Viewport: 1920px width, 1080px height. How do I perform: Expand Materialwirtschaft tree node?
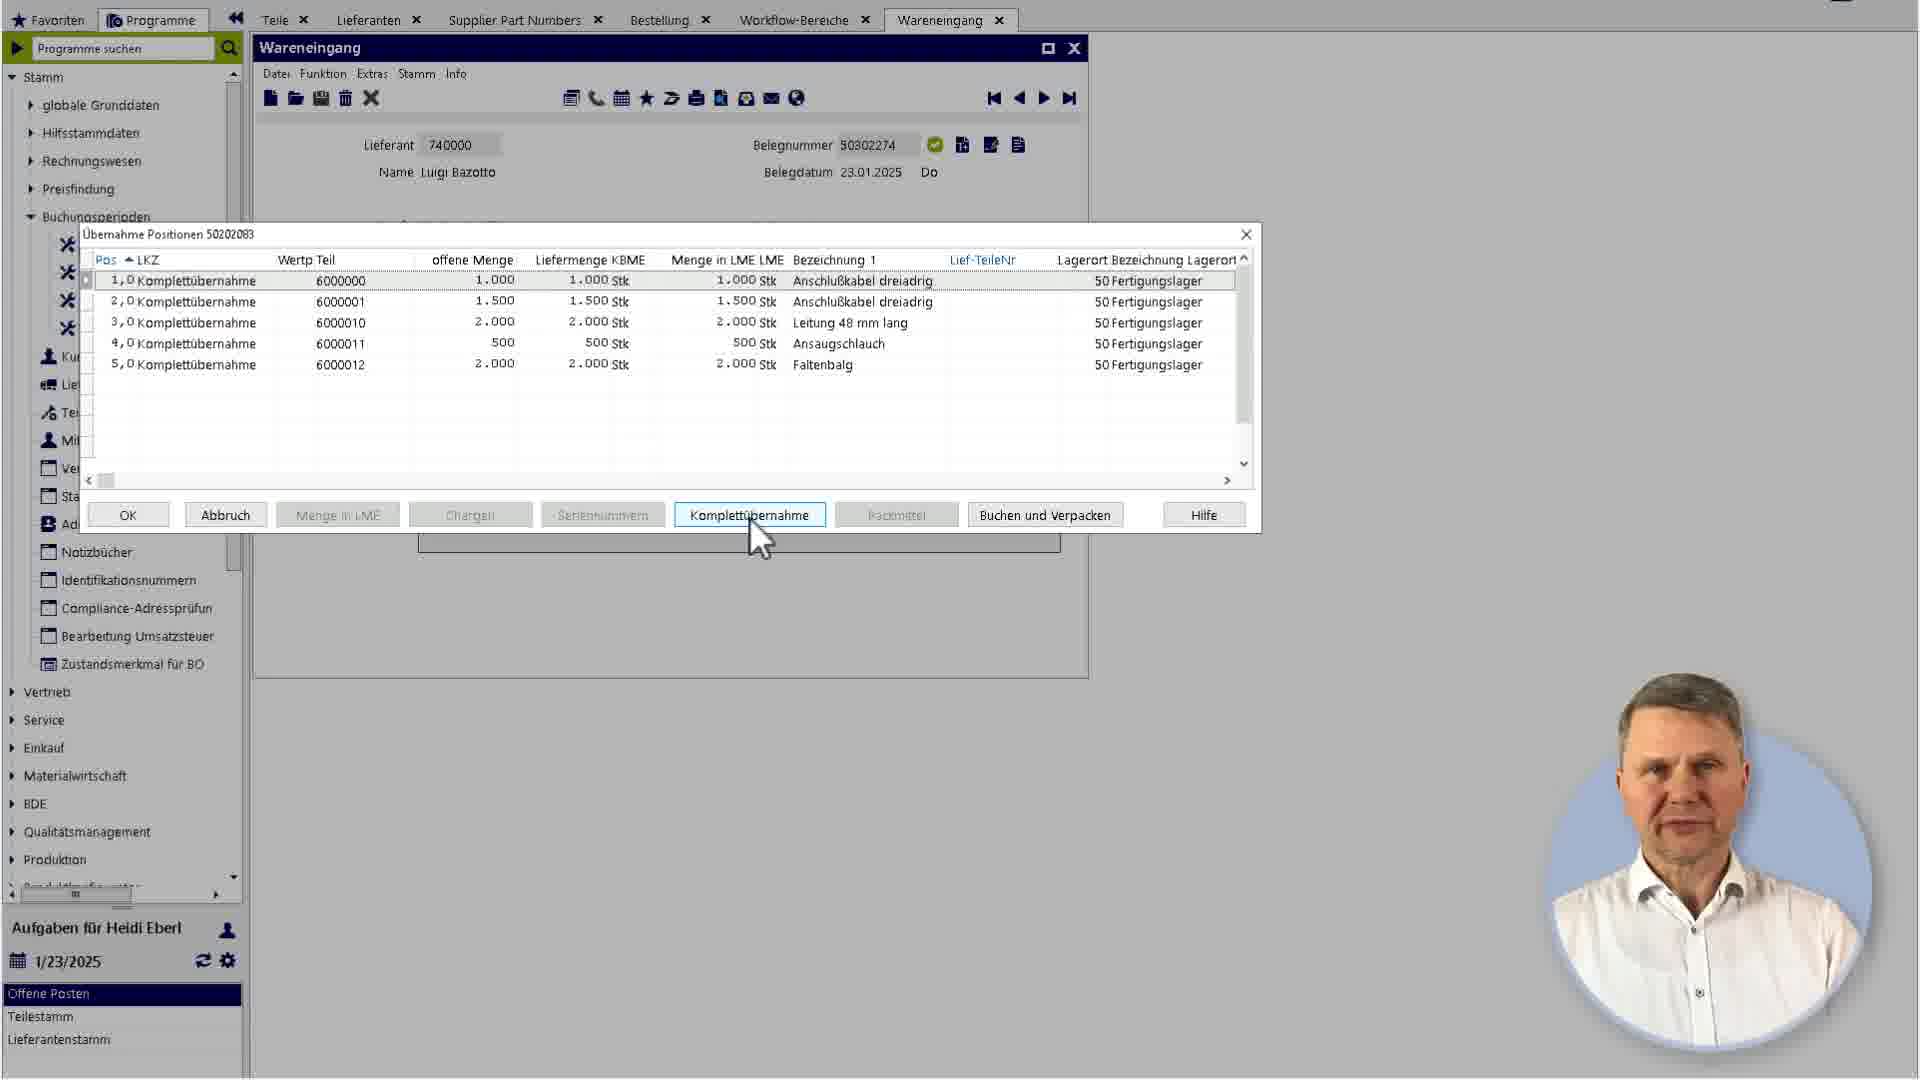[x=12, y=776]
